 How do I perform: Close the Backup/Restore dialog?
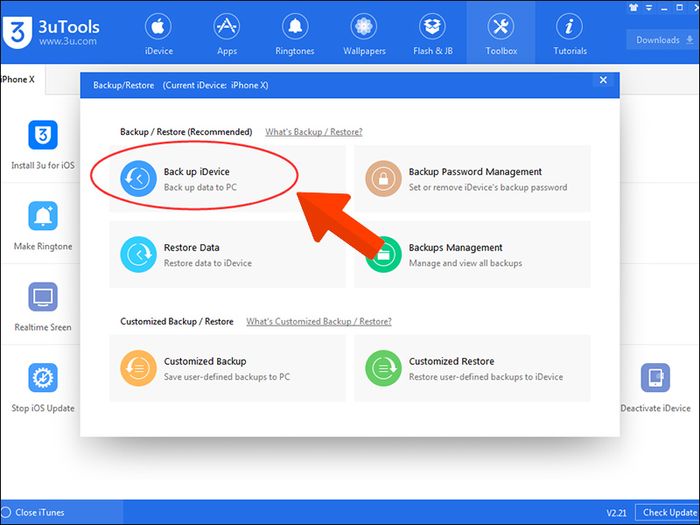click(x=603, y=80)
